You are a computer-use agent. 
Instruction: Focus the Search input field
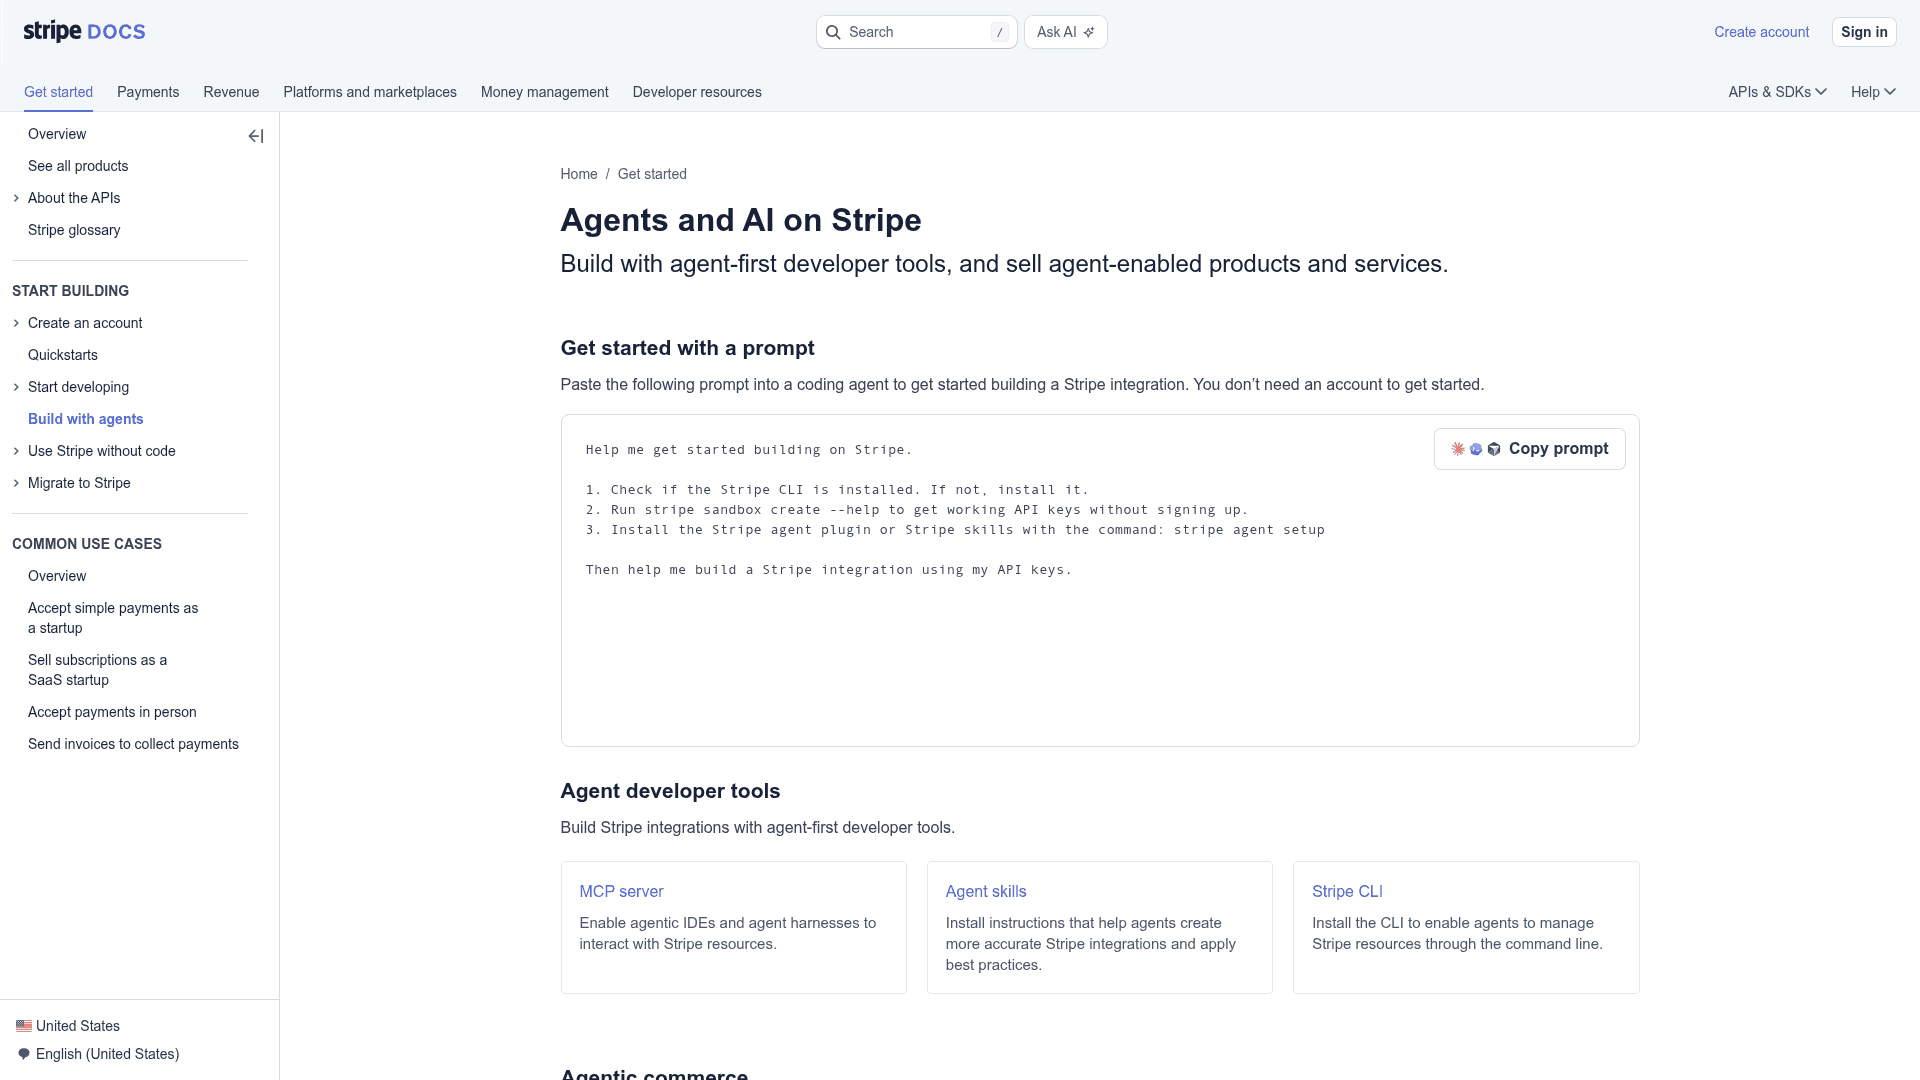pos(916,32)
